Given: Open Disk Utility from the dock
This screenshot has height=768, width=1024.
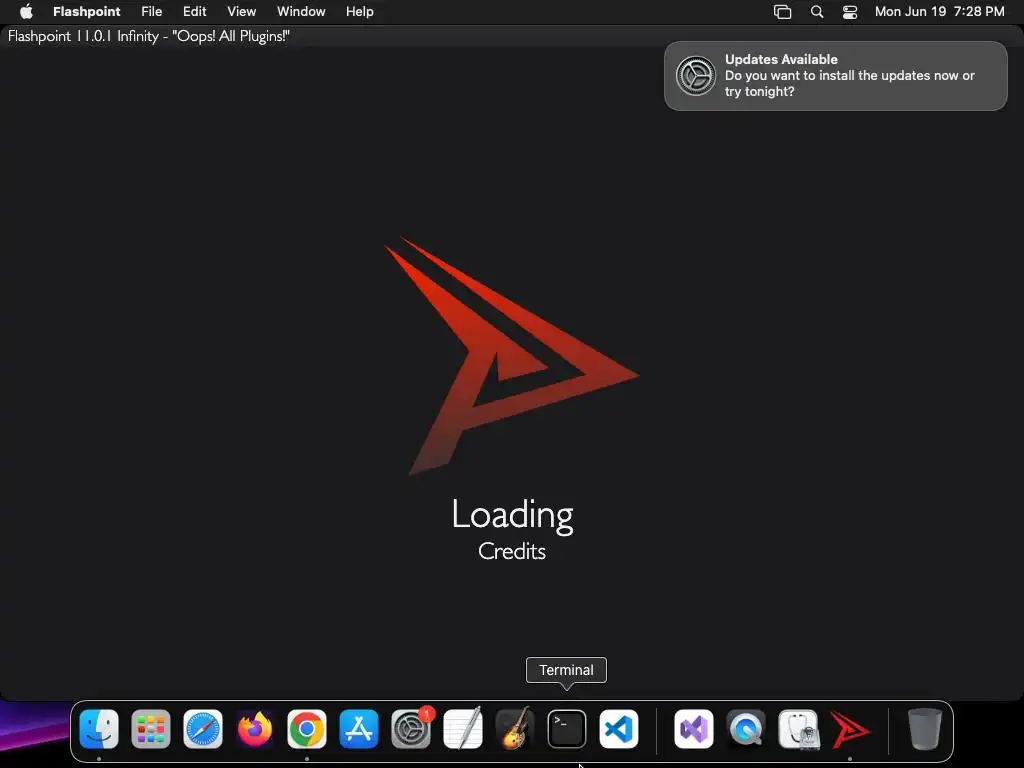Looking at the screenshot, I should (798, 728).
